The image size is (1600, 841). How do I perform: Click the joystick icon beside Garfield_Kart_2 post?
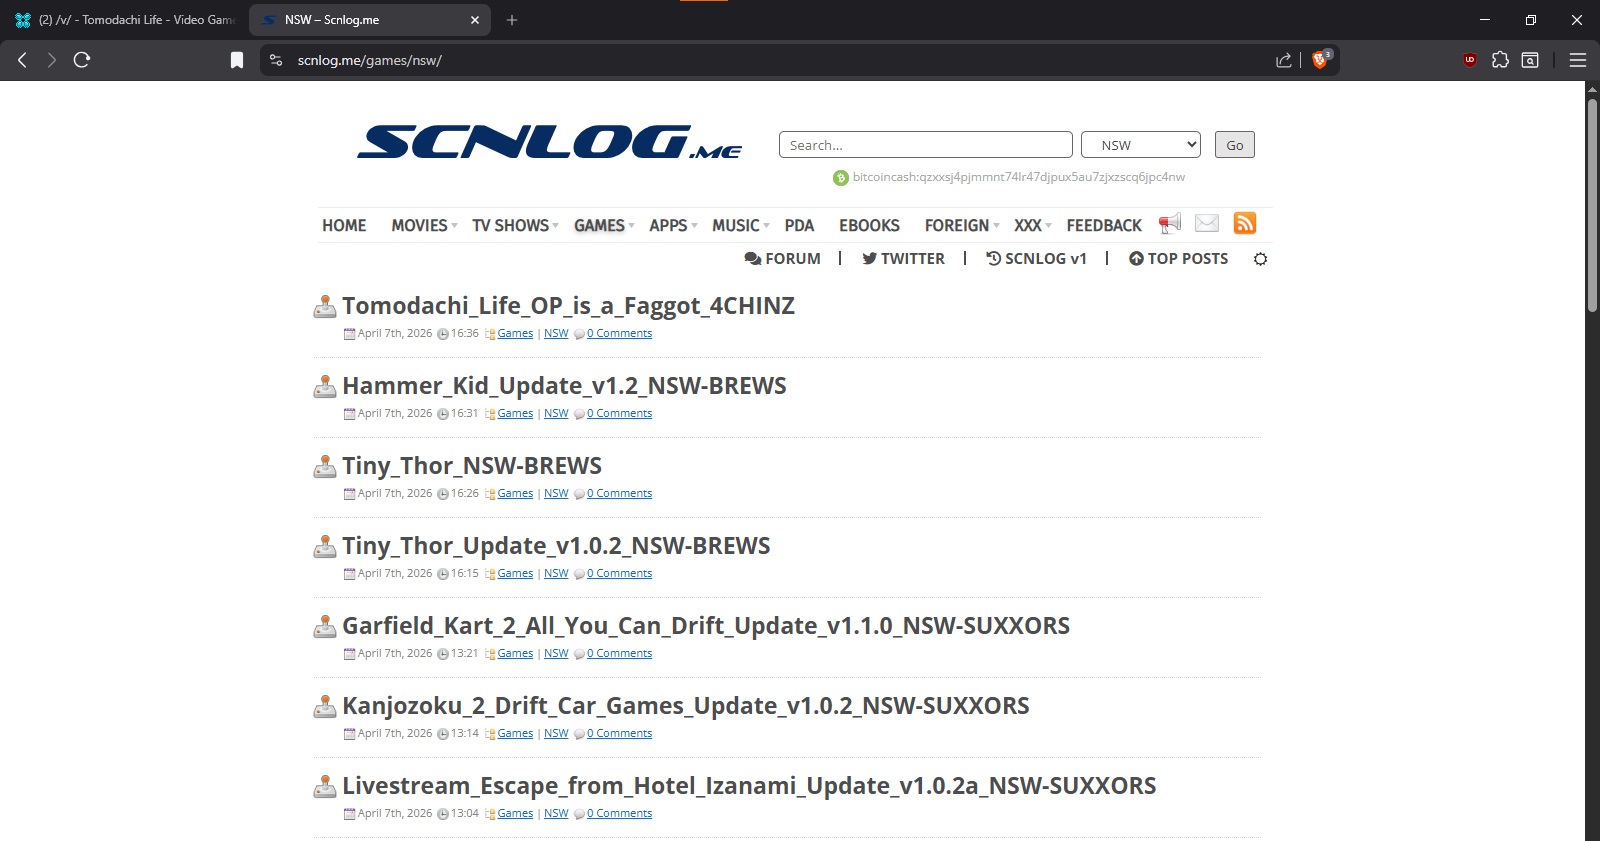point(325,626)
